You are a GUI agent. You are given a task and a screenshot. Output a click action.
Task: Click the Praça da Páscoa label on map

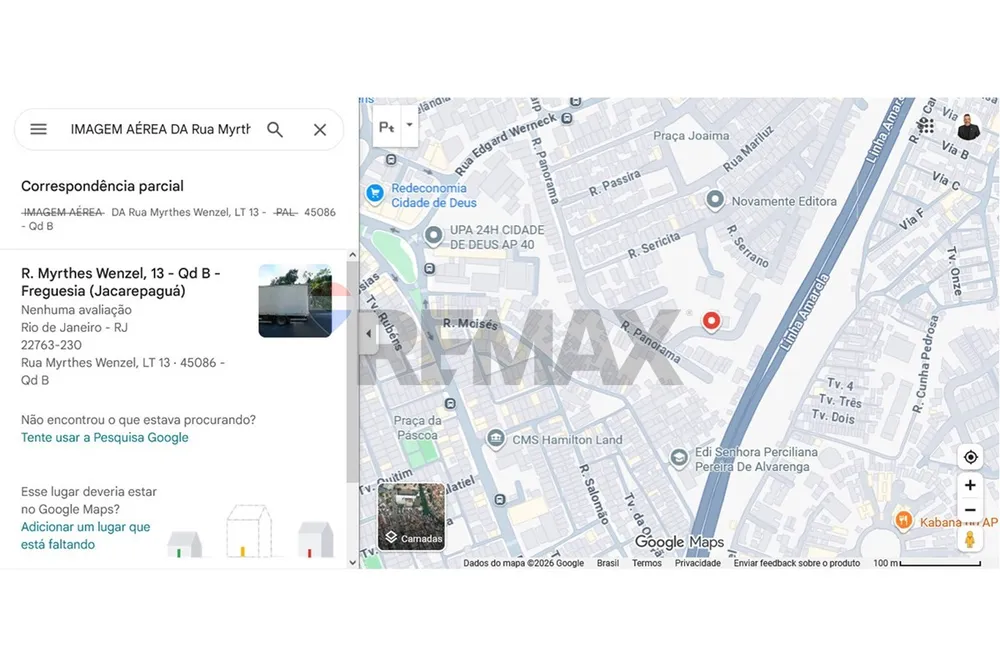(x=417, y=428)
